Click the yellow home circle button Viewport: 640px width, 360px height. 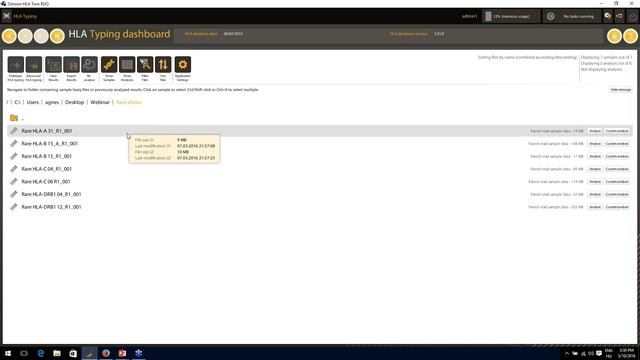coord(57,36)
